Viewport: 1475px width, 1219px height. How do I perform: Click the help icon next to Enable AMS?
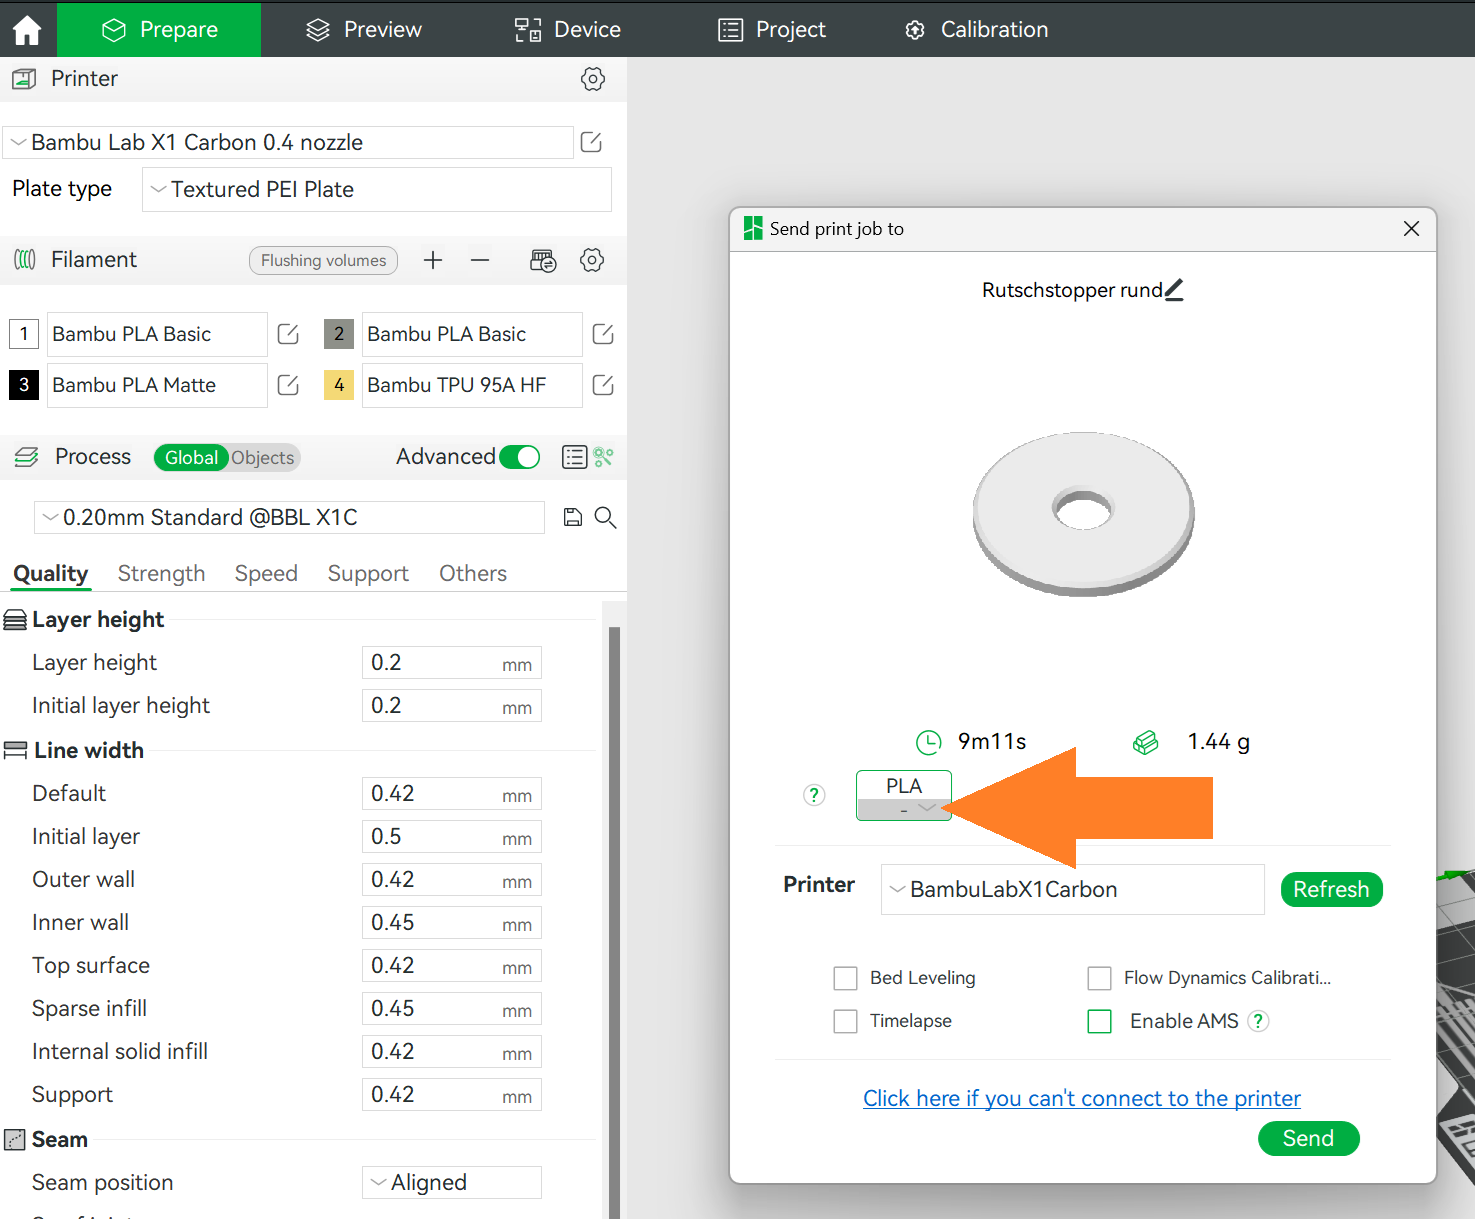coord(1259,1021)
